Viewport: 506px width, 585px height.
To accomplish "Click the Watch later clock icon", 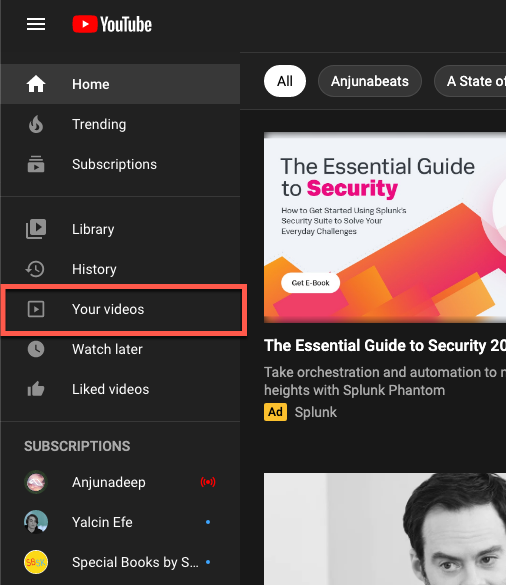I will [36, 349].
